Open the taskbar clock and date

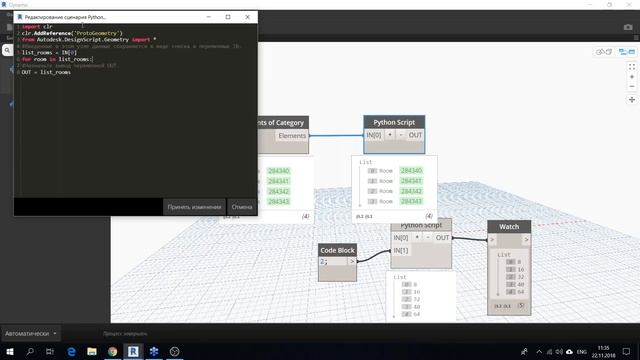(603, 351)
